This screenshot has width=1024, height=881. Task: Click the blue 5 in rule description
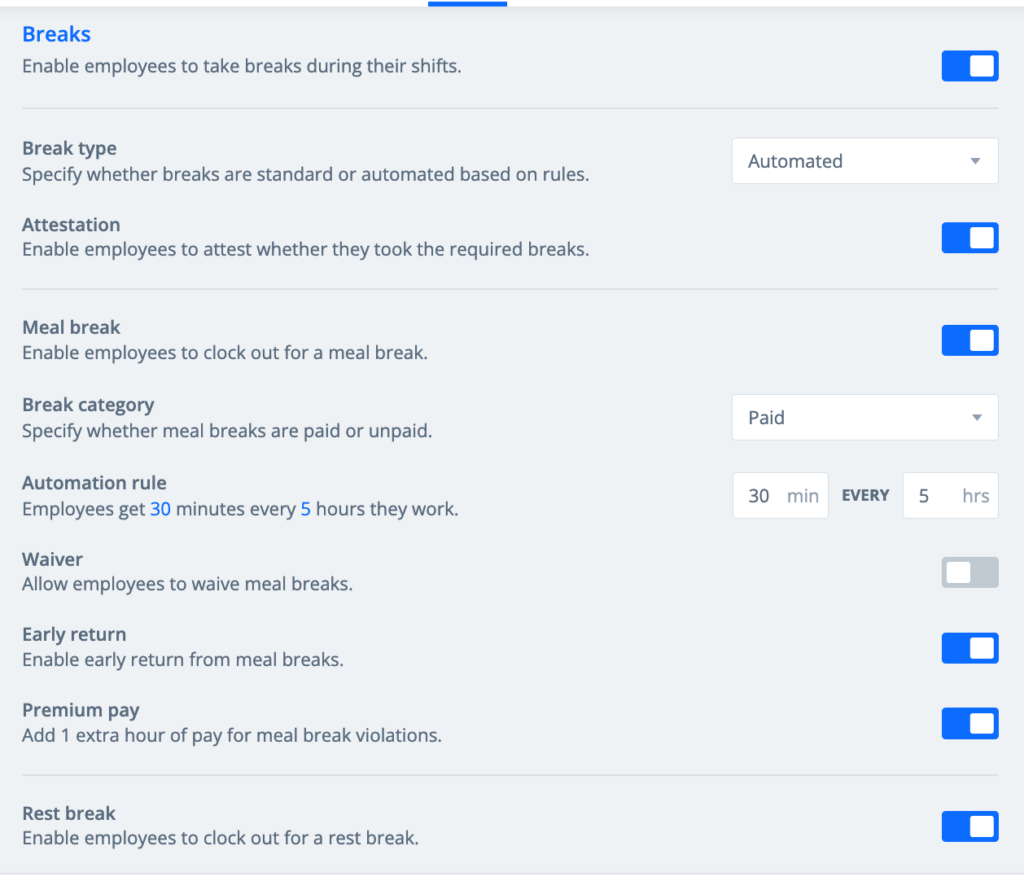306,509
